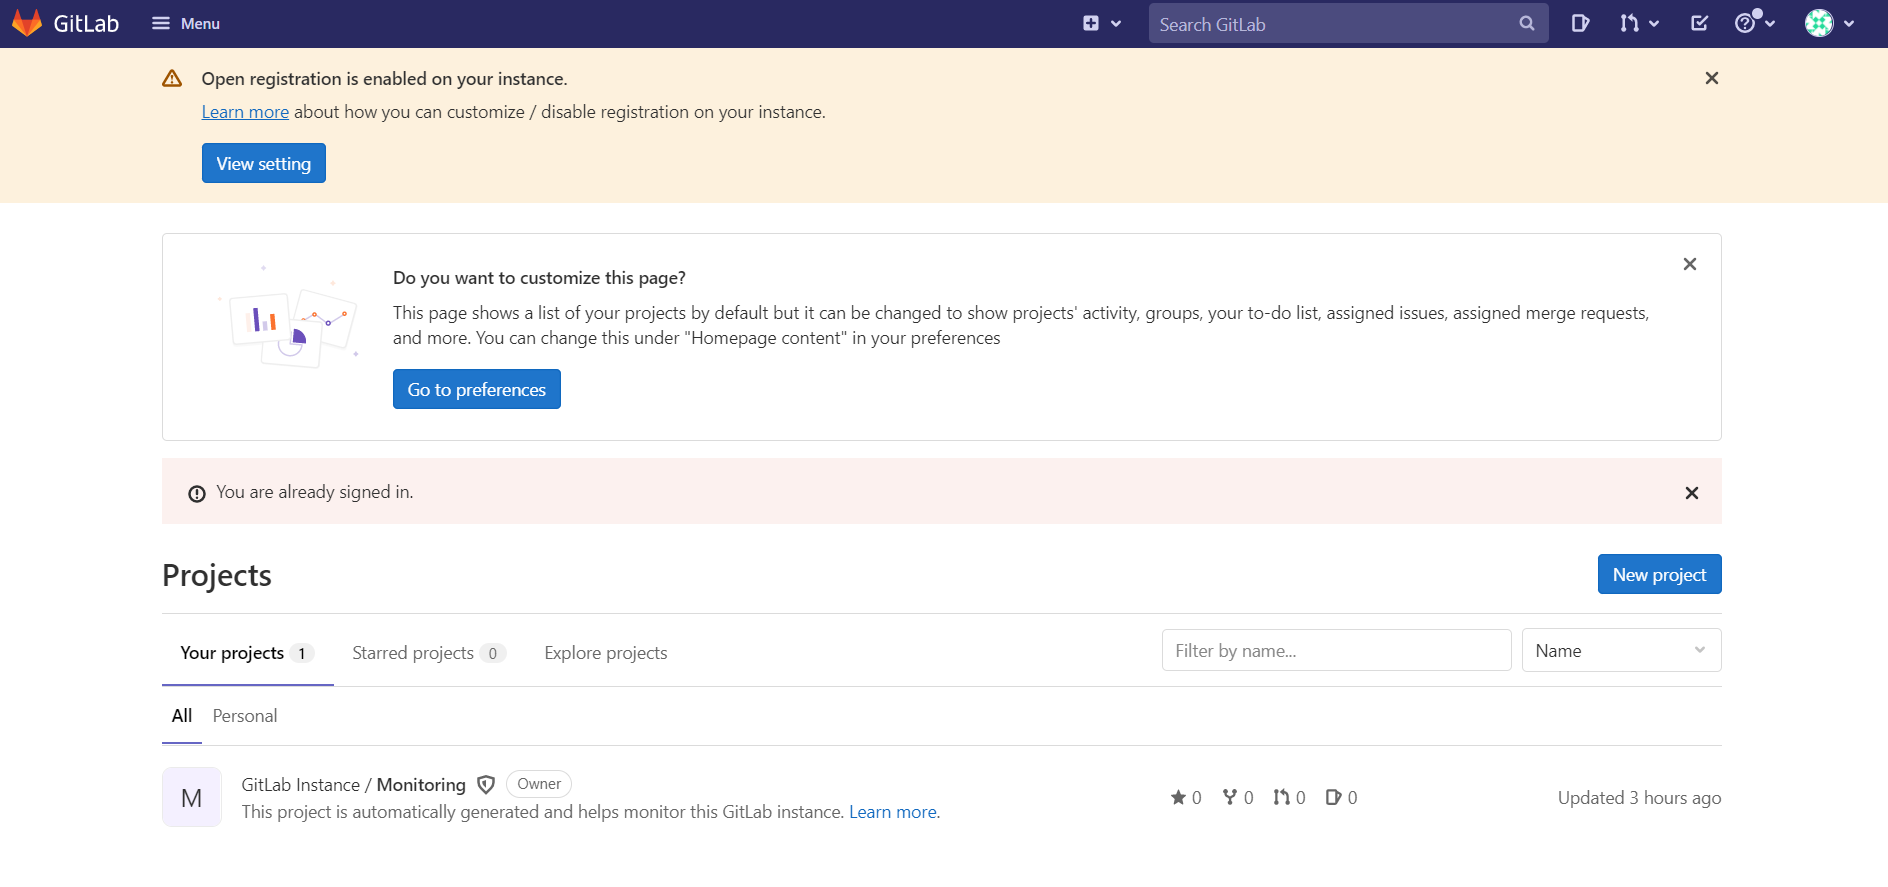Click the search magnifier icon
1888x887 pixels.
(1526, 23)
